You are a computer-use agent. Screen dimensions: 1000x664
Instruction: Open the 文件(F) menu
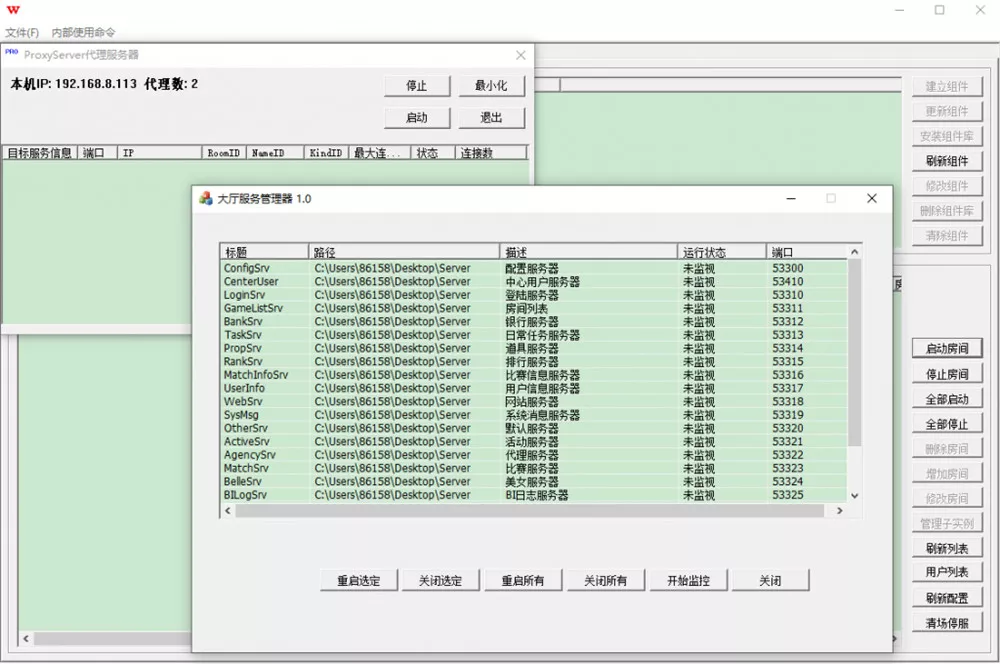tap(20, 32)
